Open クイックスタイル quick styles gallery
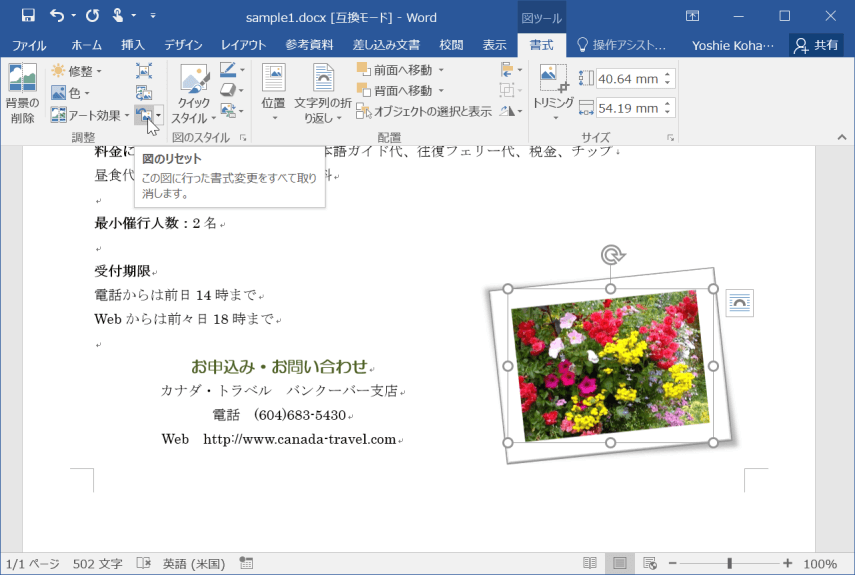Image resolution: width=855 pixels, height=575 pixels. click(194, 94)
